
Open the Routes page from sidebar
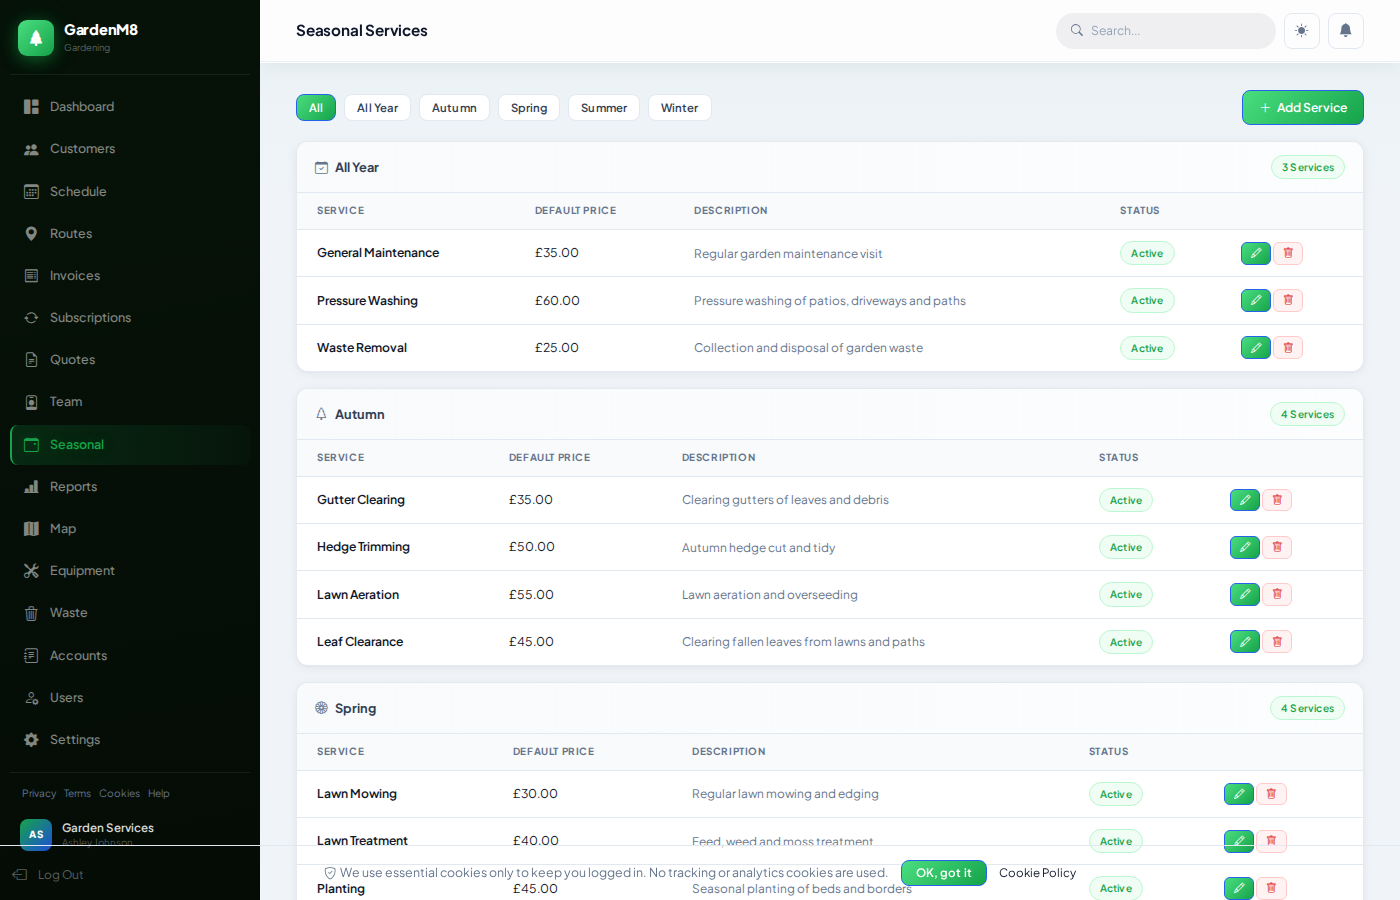(70, 233)
